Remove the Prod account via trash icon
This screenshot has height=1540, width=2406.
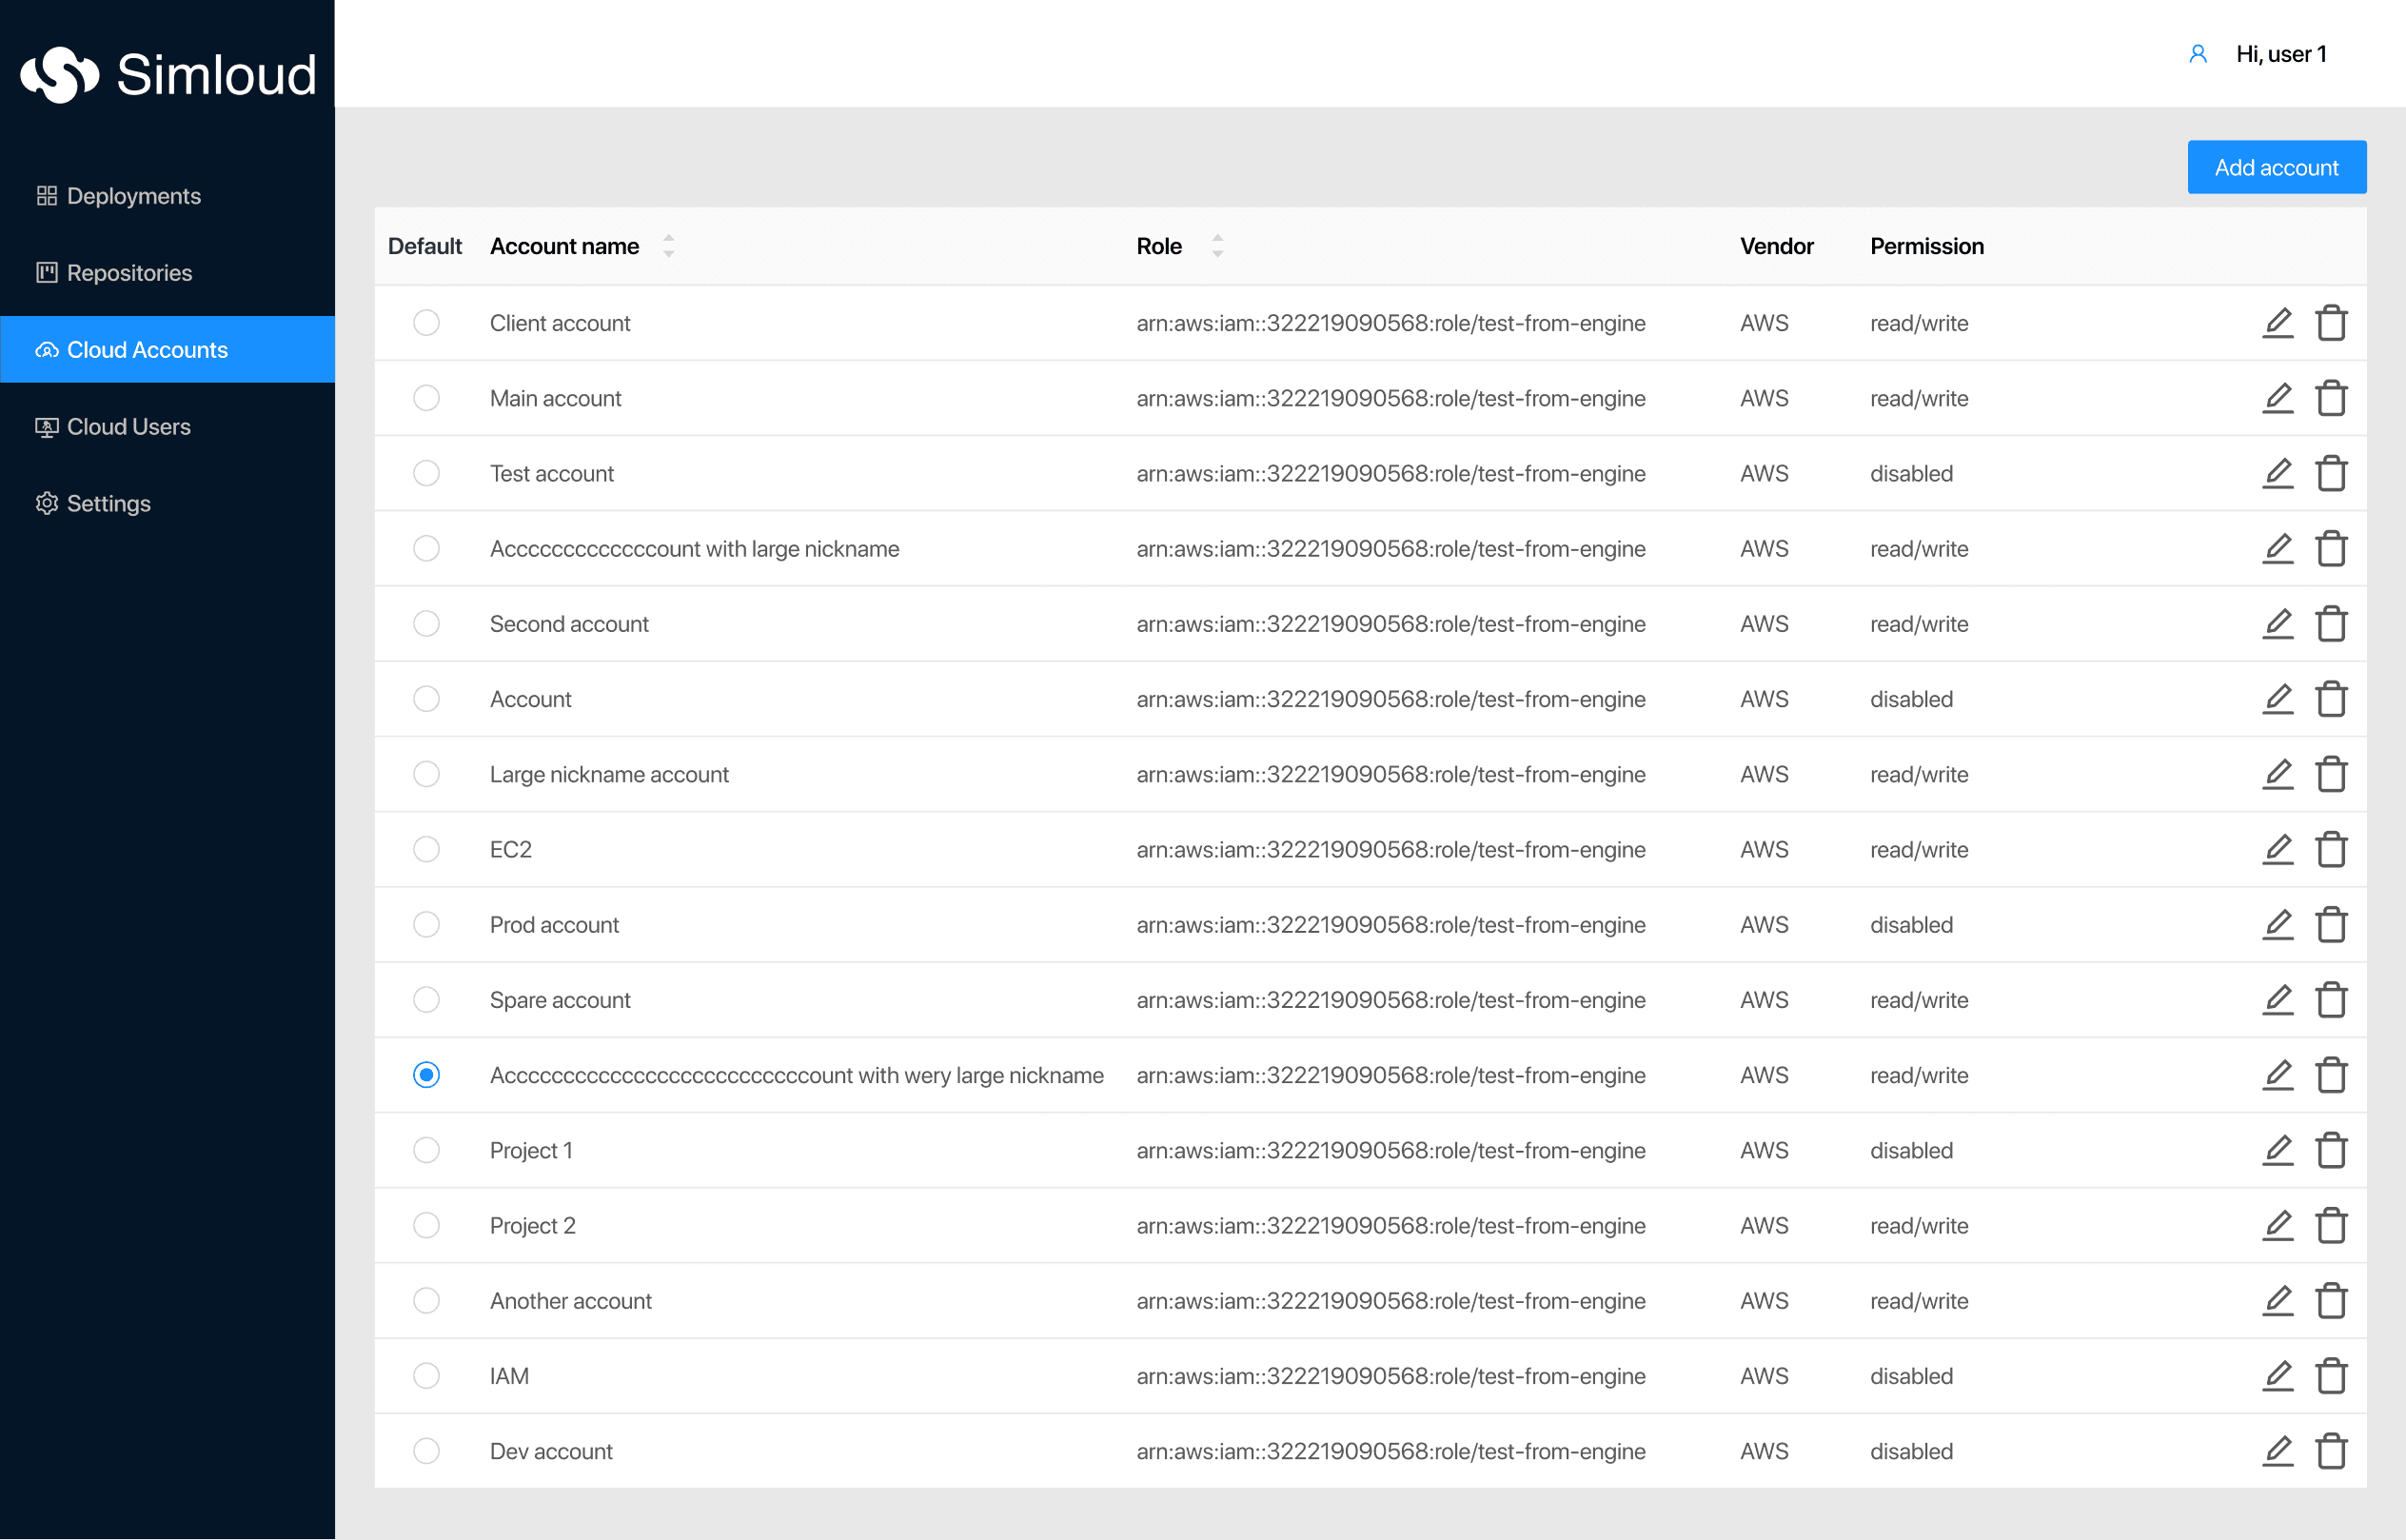pos(2331,925)
